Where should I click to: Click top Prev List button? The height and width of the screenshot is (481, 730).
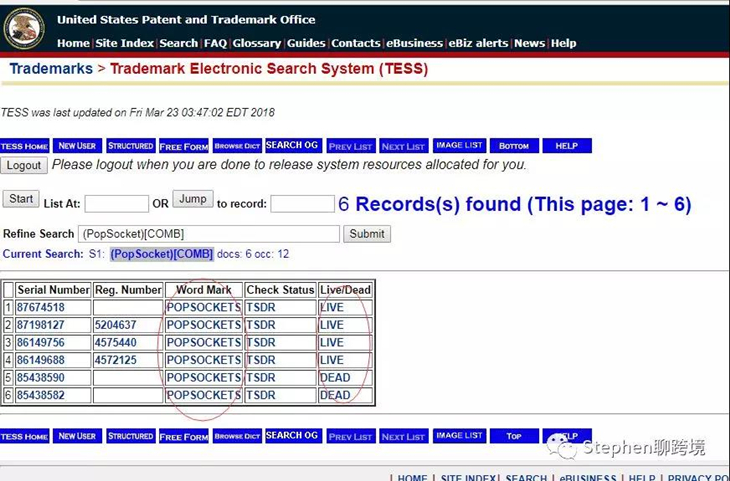tap(351, 146)
